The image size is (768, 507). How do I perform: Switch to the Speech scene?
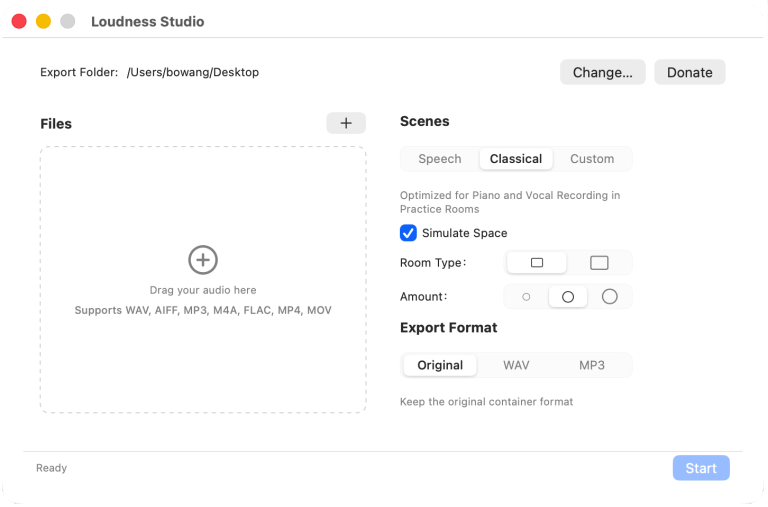pos(440,159)
